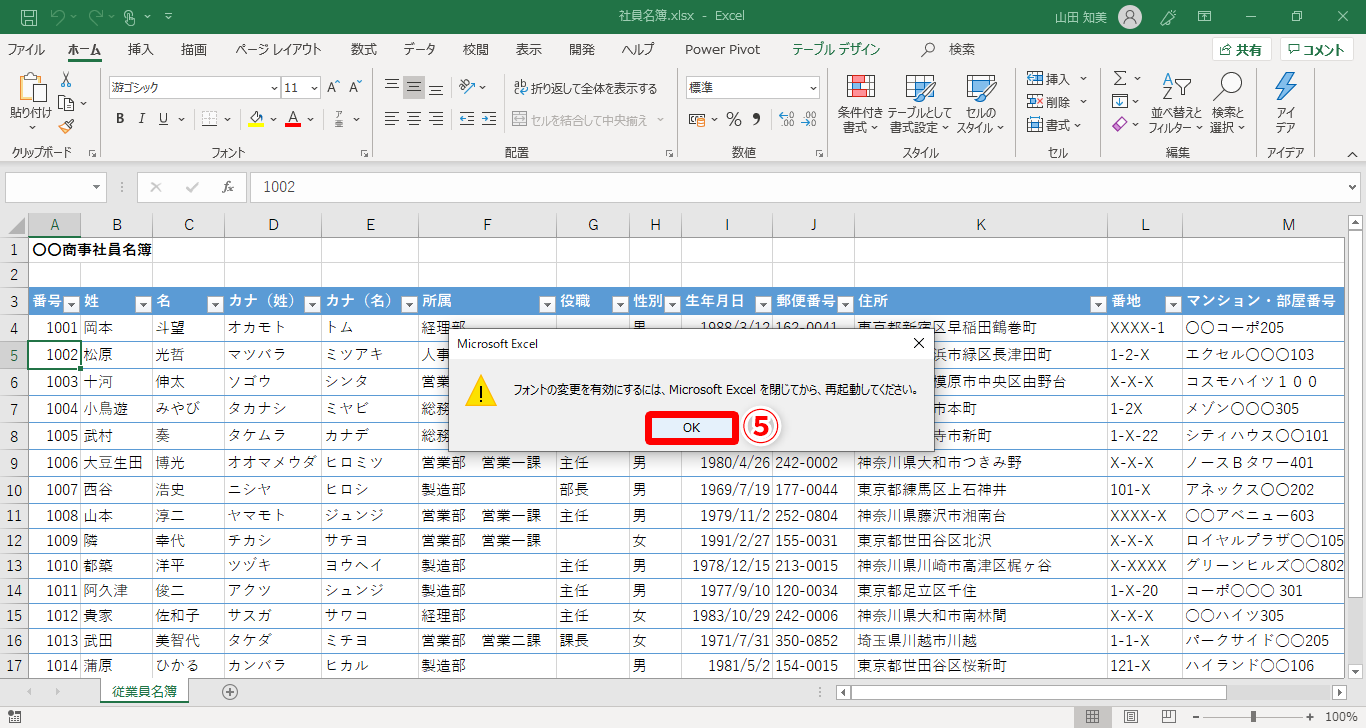Activate the Format Painter brush
This screenshot has width=1366, height=728.
[x=66, y=126]
